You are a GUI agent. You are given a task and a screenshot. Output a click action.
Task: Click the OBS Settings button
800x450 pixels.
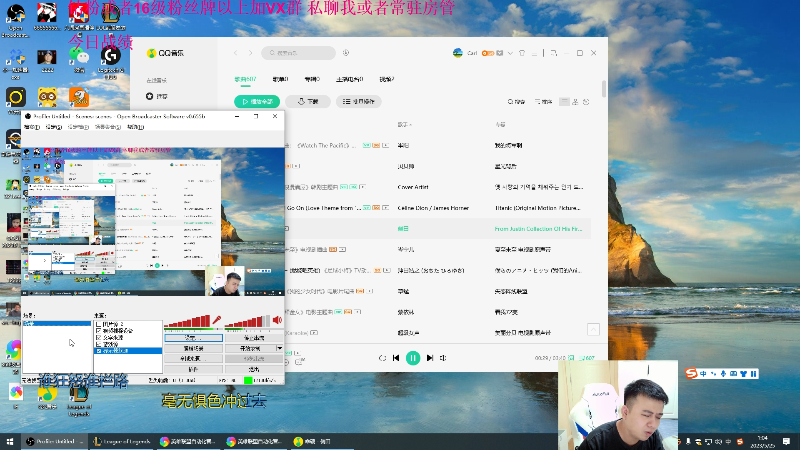(x=193, y=338)
